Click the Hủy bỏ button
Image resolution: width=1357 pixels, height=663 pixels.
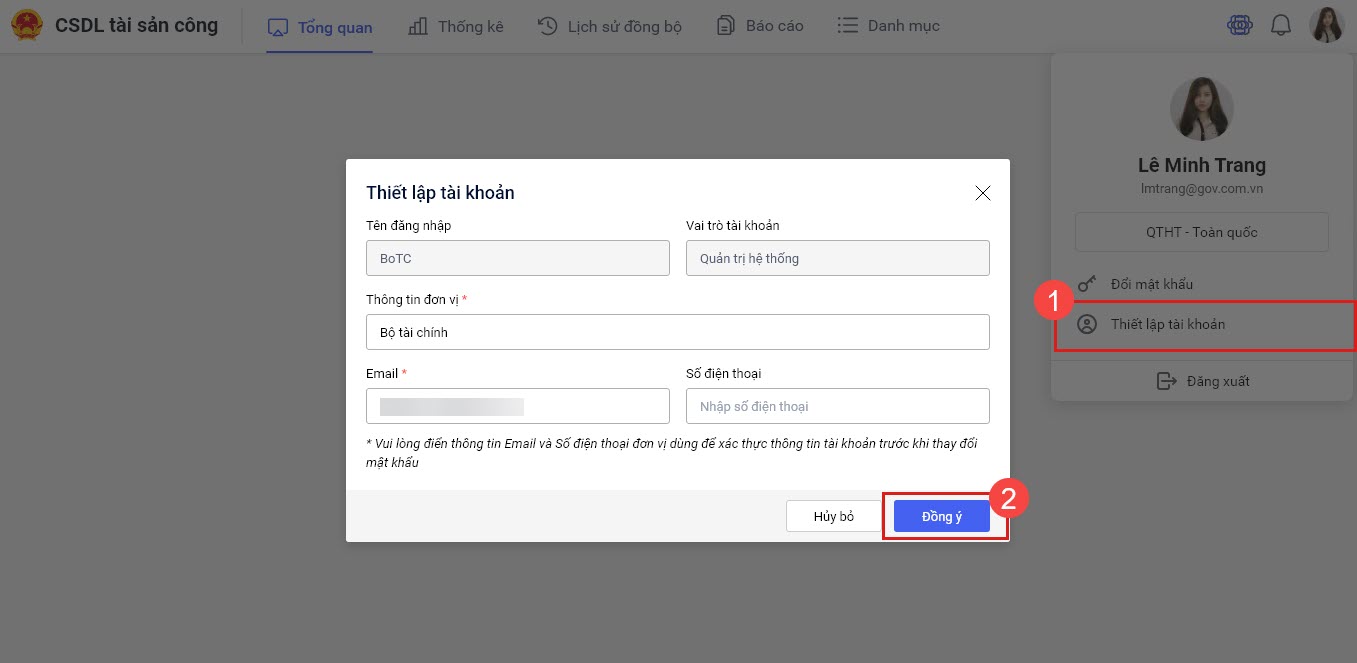coord(833,516)
